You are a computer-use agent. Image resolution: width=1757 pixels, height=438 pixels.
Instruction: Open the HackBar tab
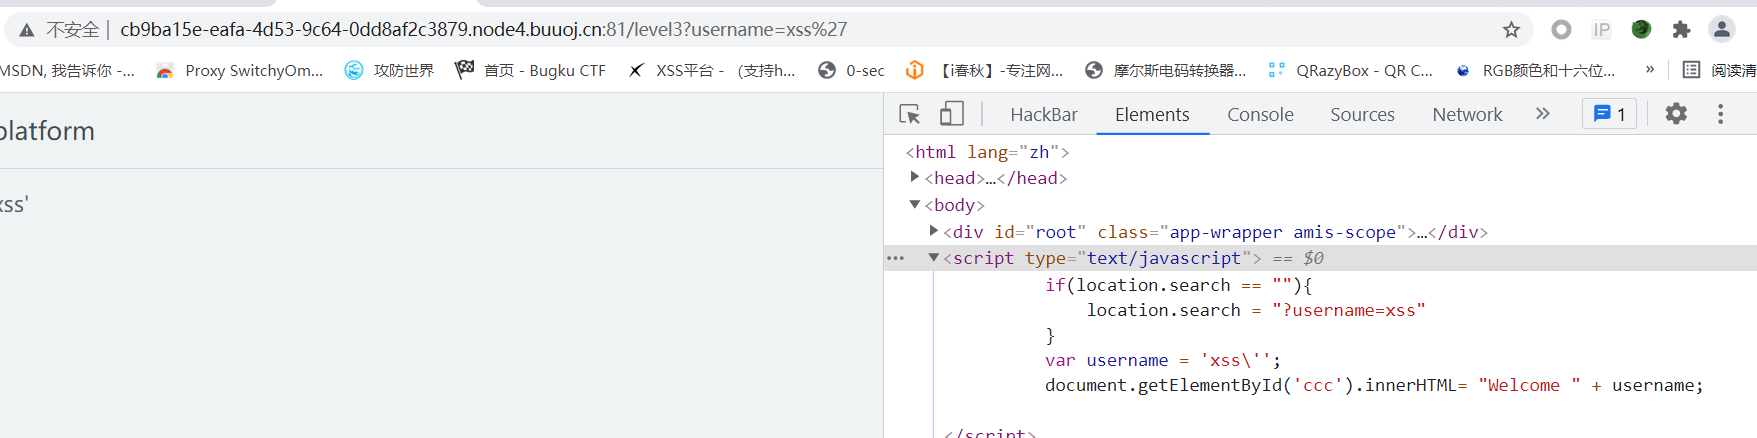1043,115
